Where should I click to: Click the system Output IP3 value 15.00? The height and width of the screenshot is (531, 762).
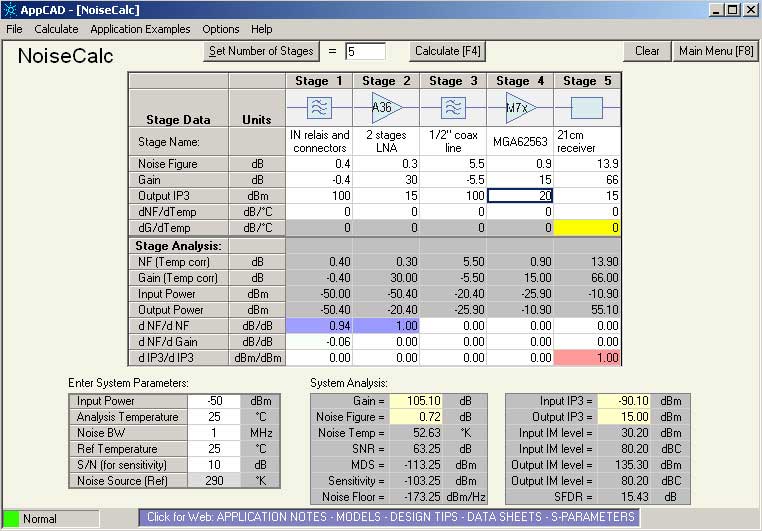(x=623, y=417)
